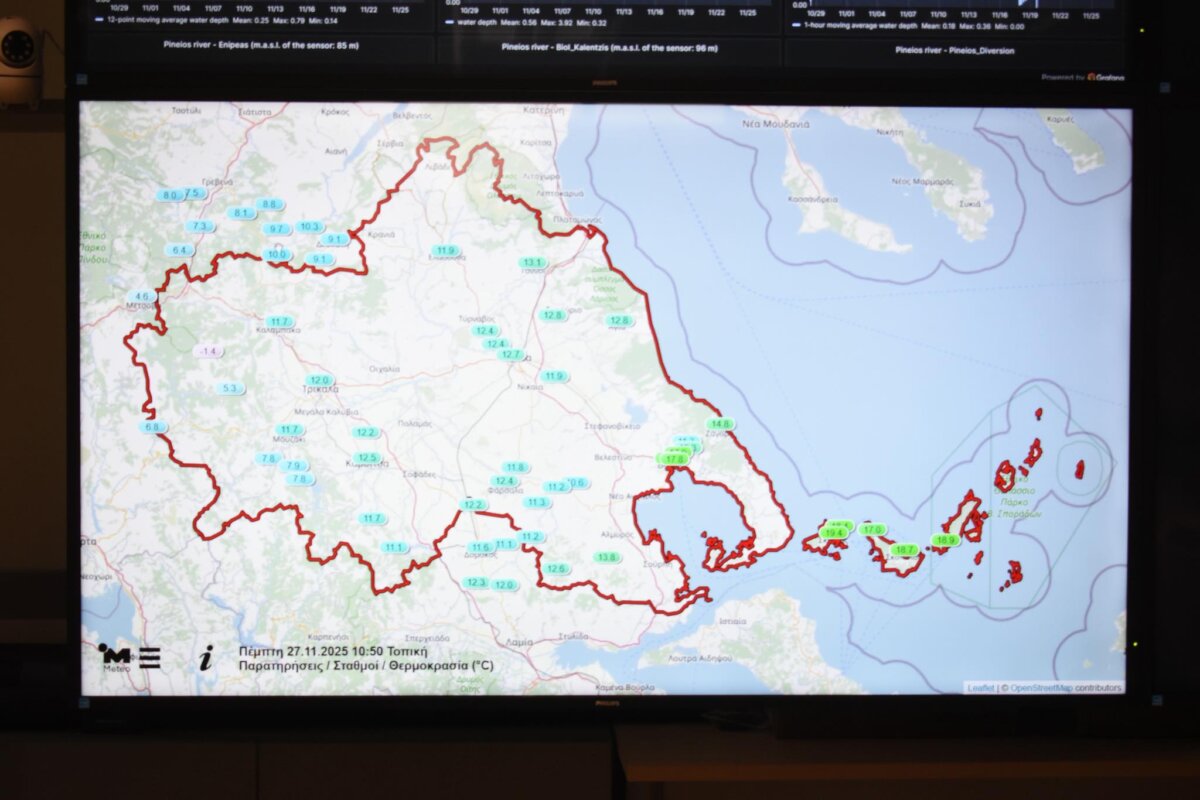Select the Pineios river - Enipeas panel title

pyautogui.click(x=261, y=45)
